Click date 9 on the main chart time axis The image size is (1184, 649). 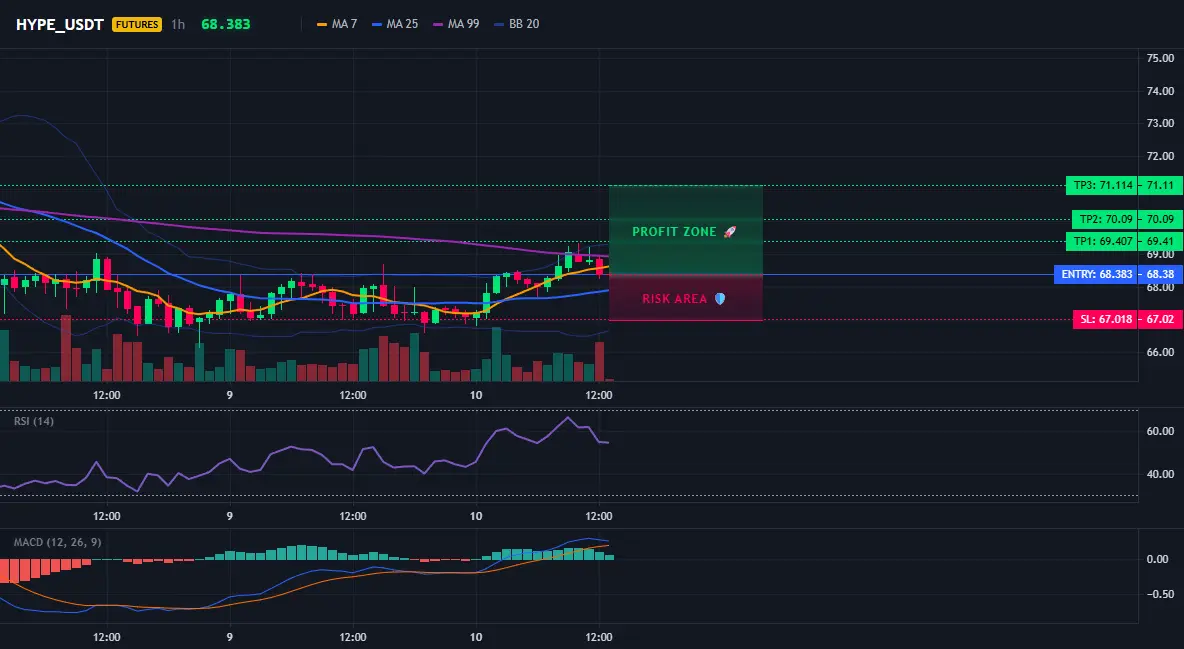[x=230, y=395]
